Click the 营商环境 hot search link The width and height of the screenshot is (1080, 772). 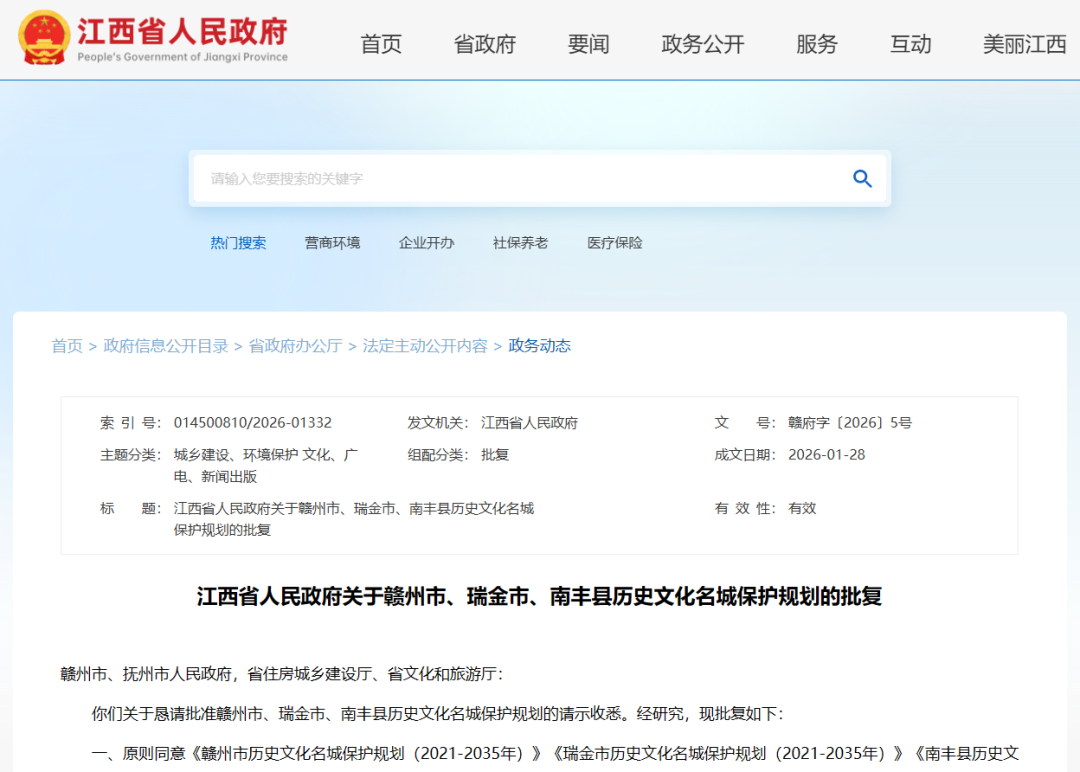point(332,243)
